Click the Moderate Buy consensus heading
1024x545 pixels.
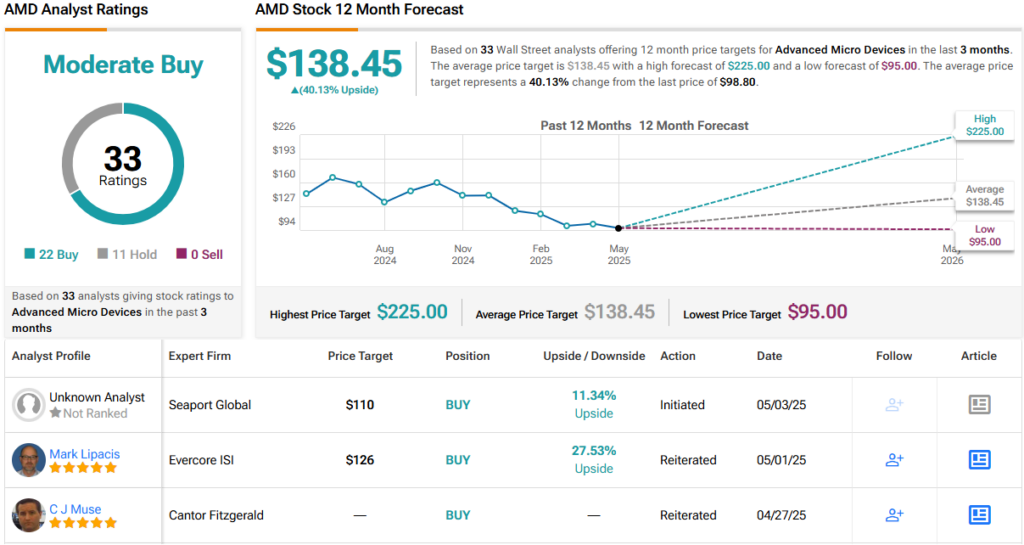tap(123, 65)
